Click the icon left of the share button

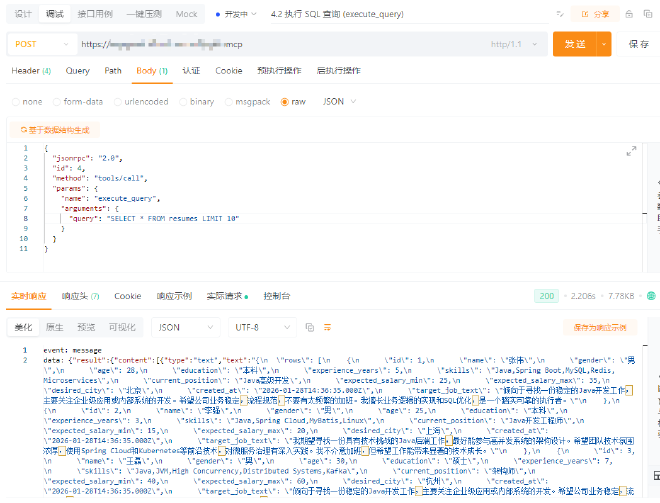pos(560,14)
